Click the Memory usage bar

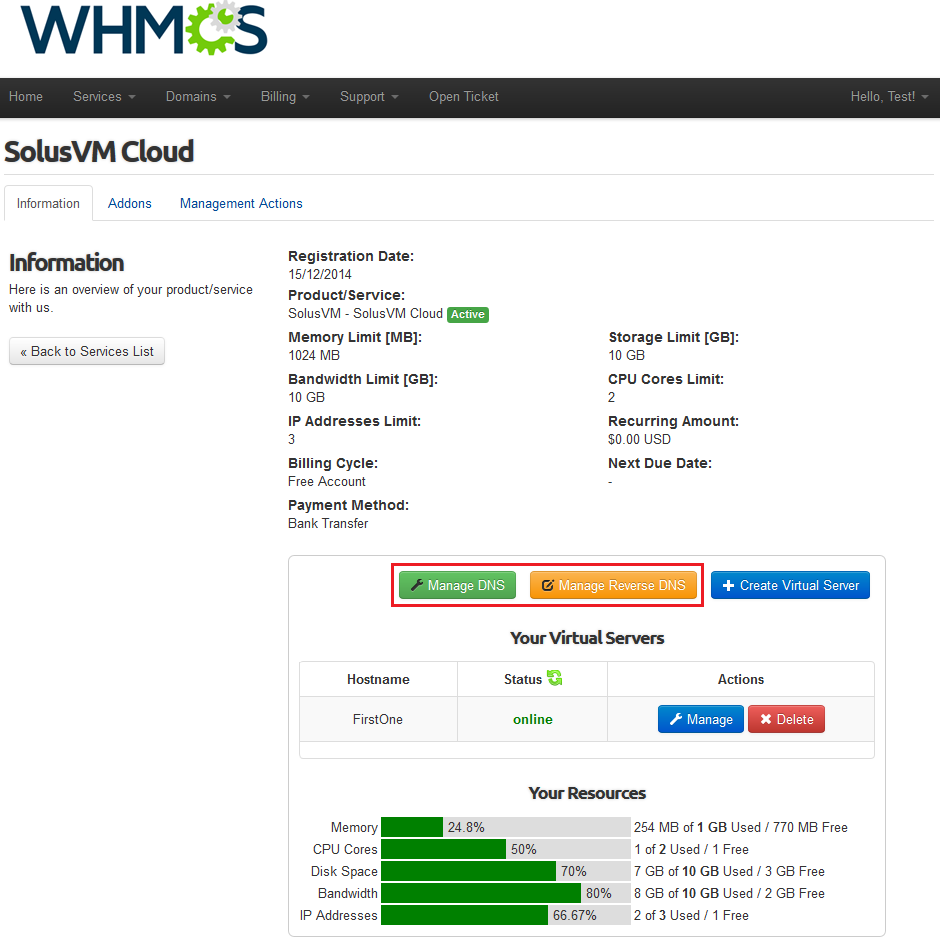505,827
